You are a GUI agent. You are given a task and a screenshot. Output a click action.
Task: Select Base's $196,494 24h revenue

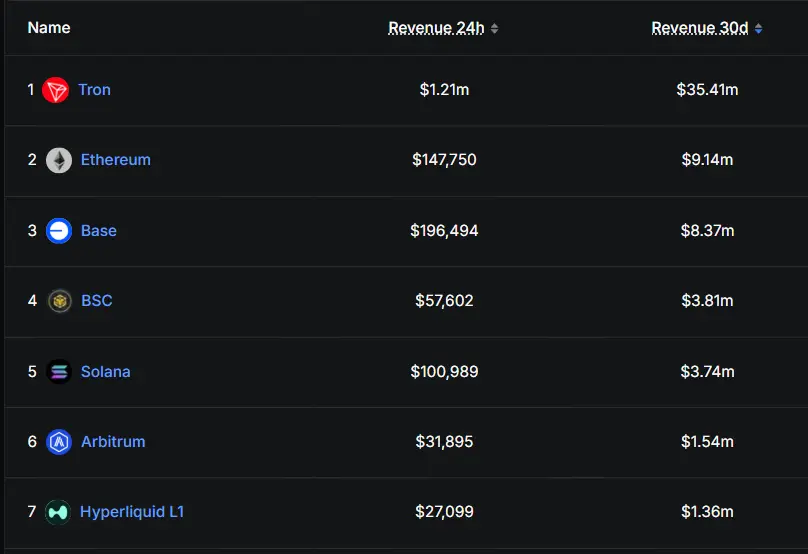(444, 230)
